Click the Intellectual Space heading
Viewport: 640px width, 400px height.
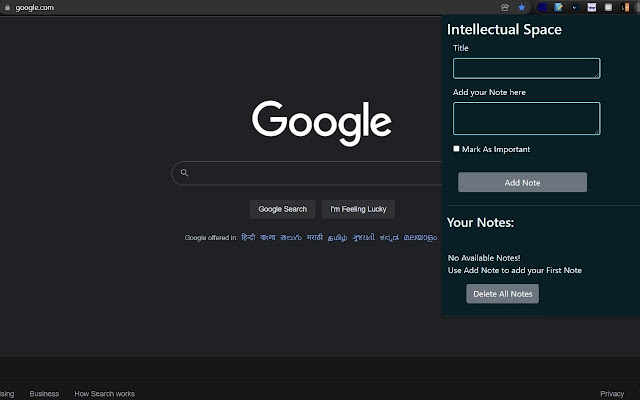pos(504,29)
